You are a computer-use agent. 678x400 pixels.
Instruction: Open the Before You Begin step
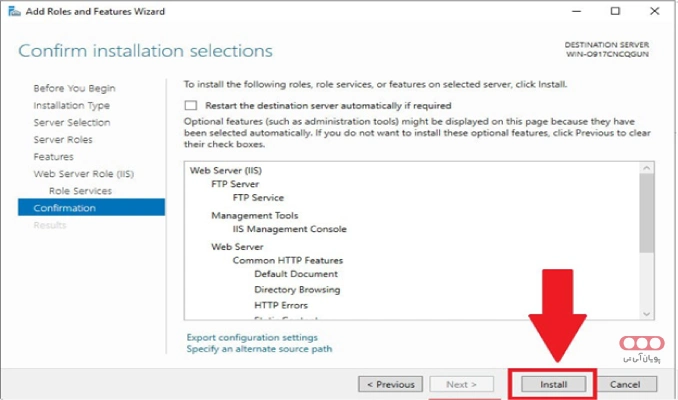coord(74,88)
